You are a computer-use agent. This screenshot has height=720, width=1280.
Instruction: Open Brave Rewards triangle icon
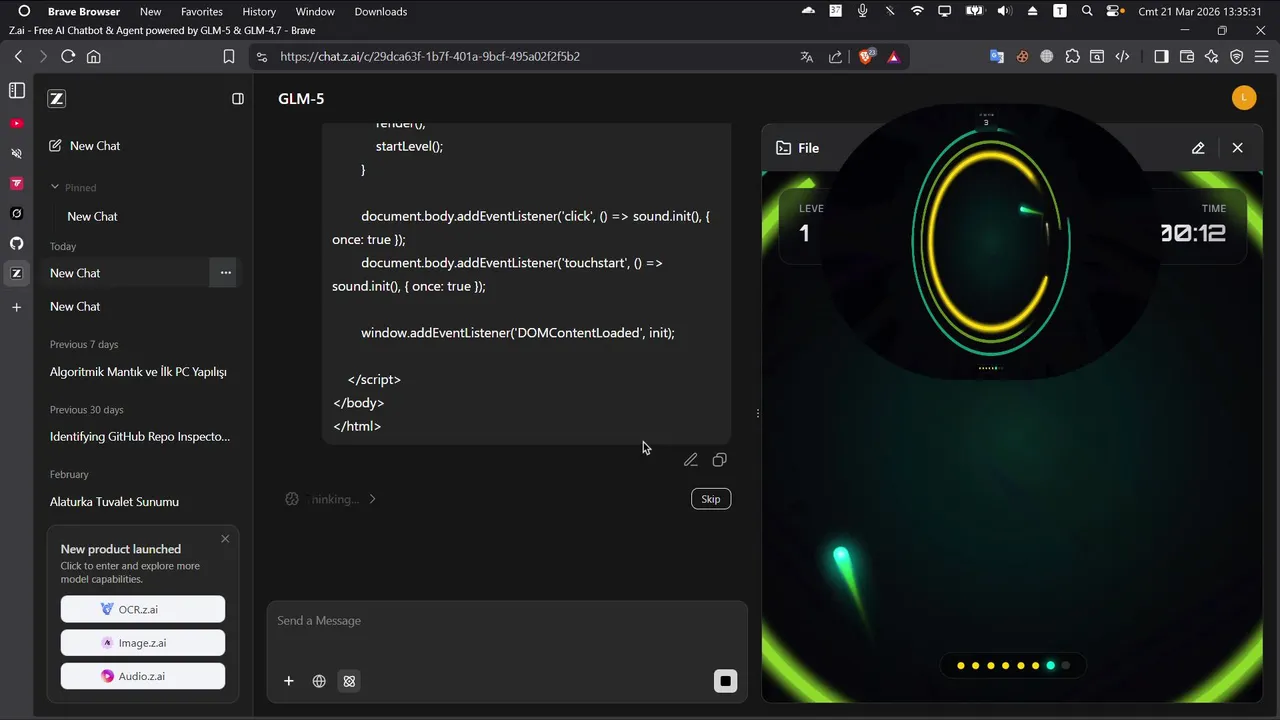click(894, 57)
